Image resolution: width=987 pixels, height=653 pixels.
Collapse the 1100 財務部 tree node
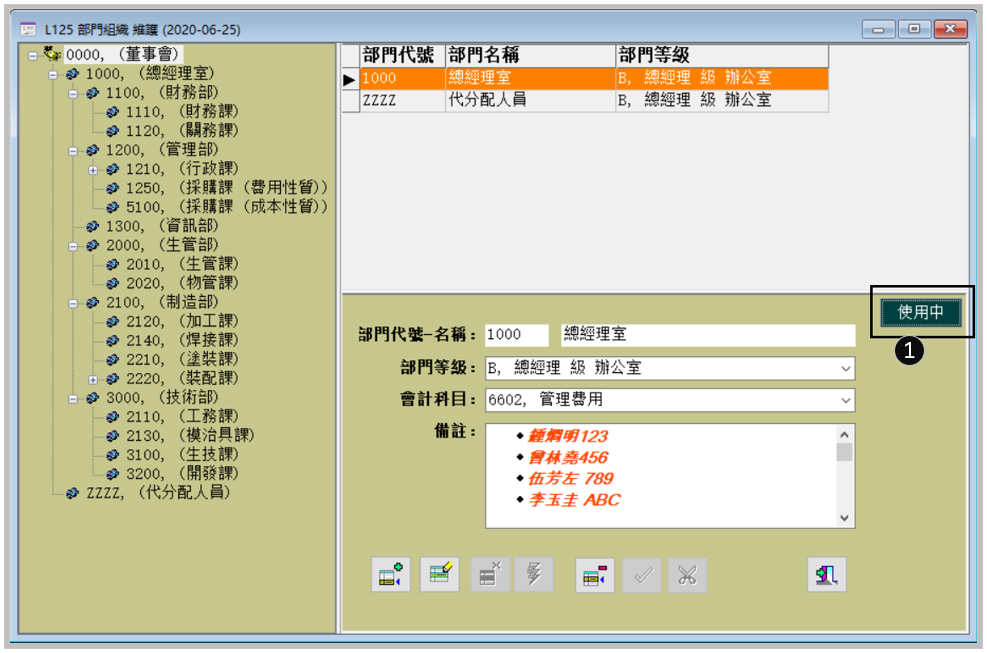coord(73,94)
